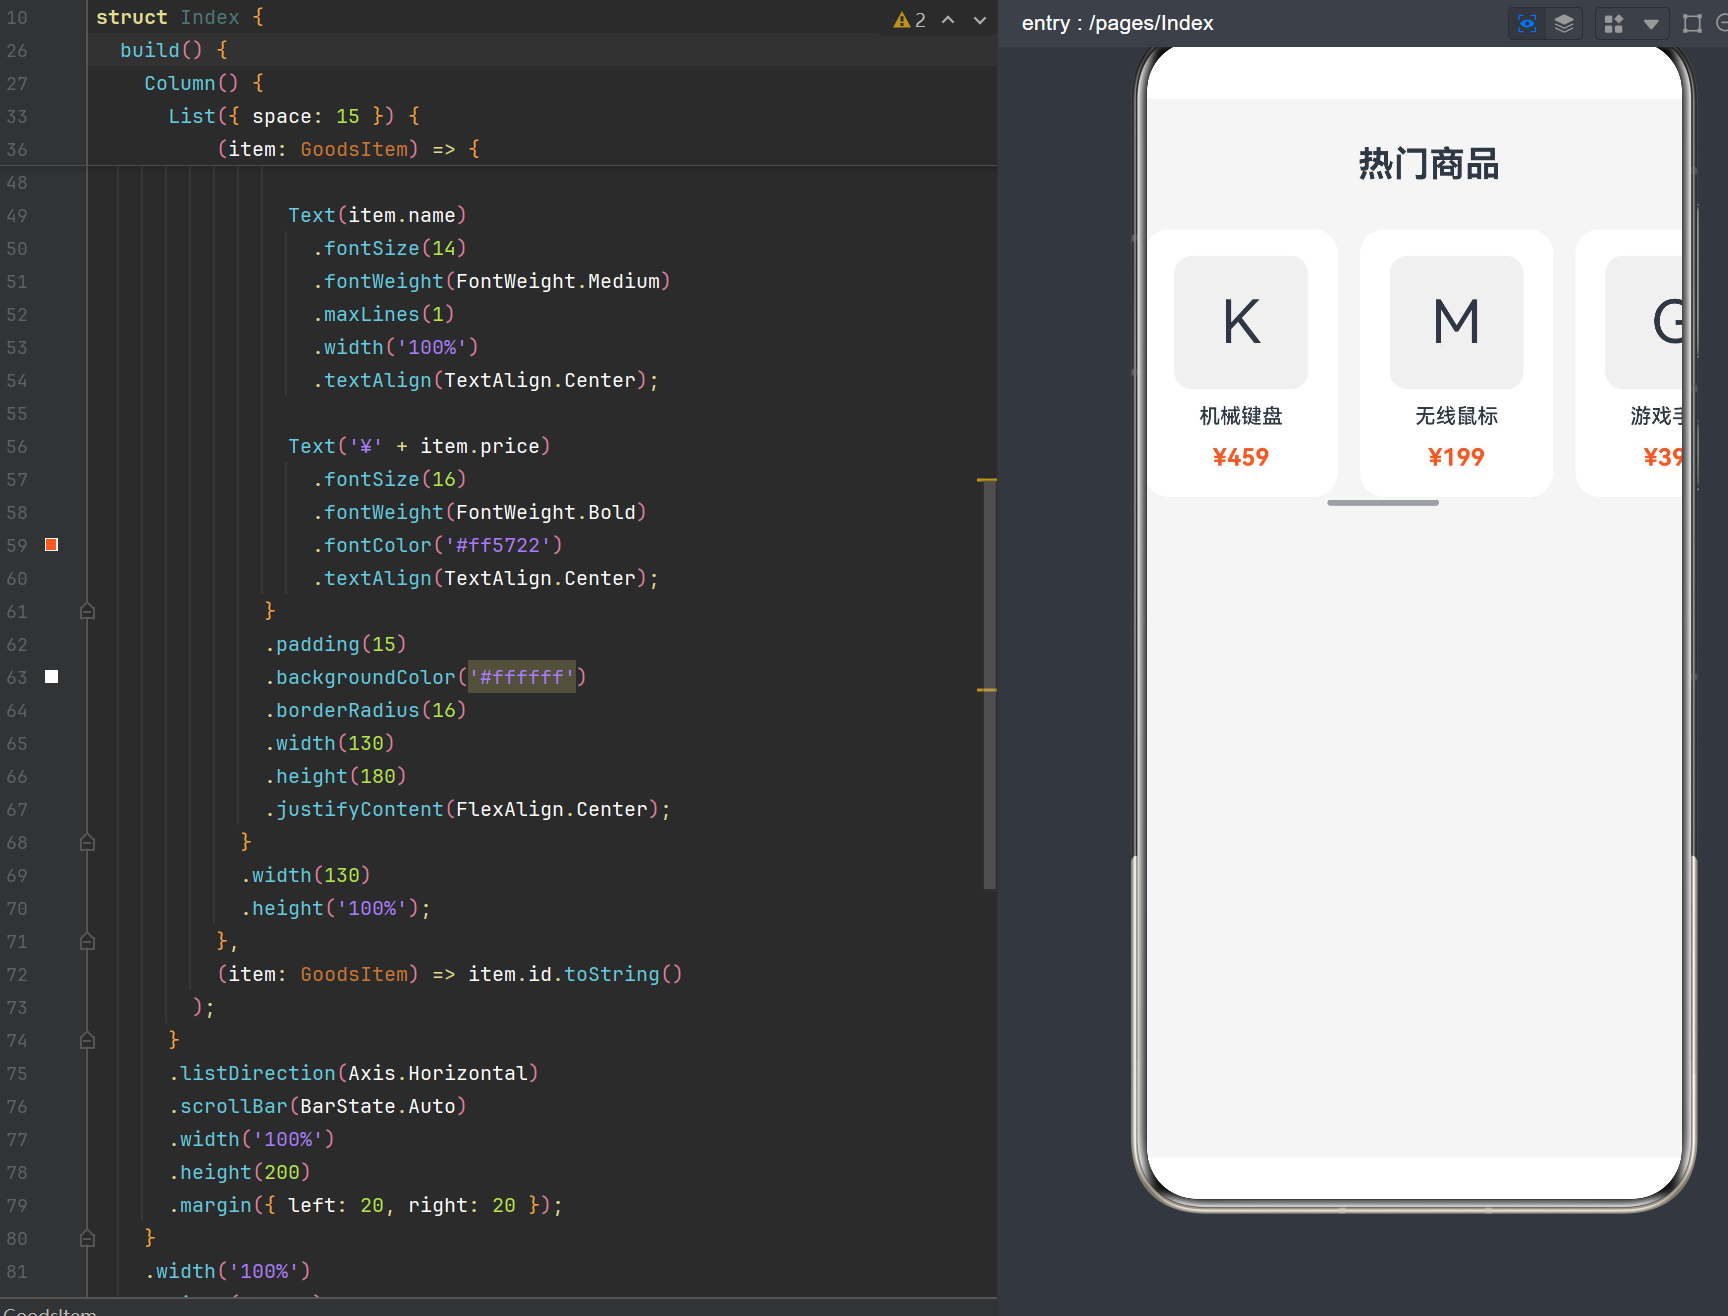
Task: Click the entry : /pages/Index path label
Action: click(1118, 23)
